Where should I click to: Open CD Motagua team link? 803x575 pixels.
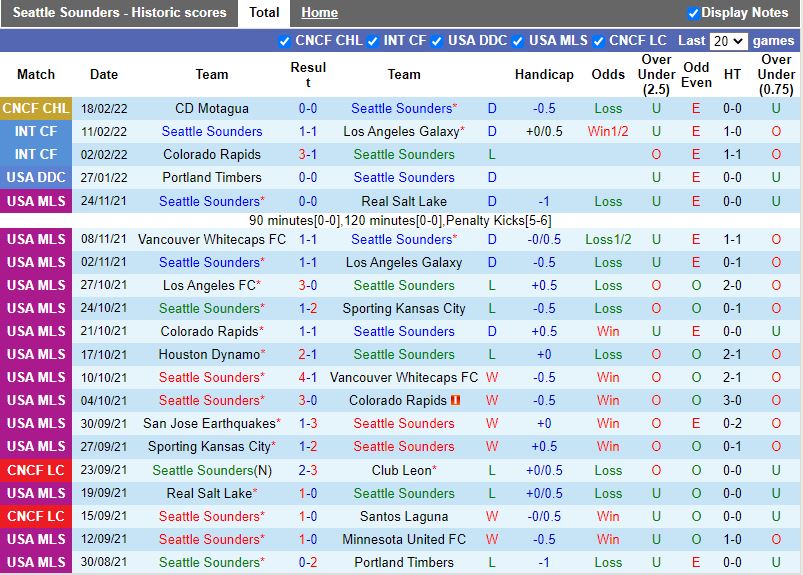point(212,109)
